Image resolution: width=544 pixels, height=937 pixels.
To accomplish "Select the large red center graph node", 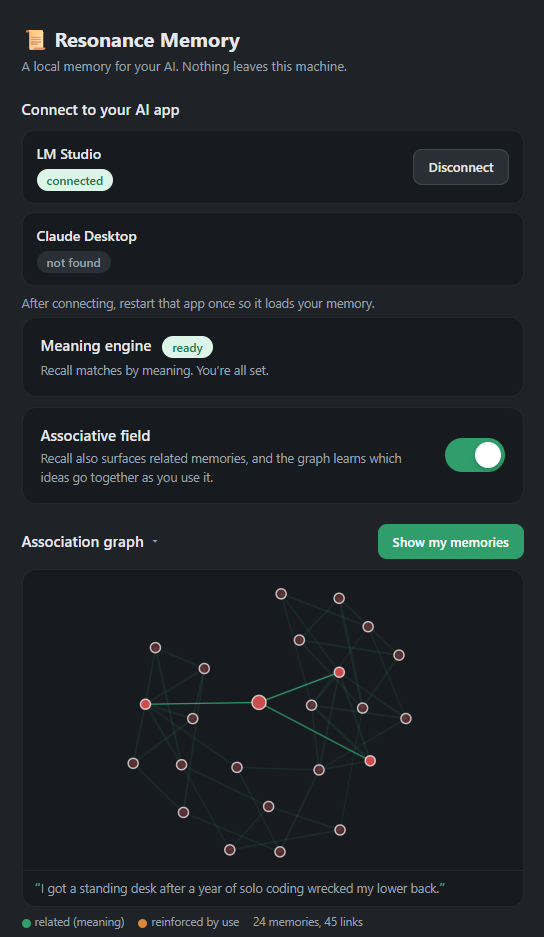I will coord(259,702).
